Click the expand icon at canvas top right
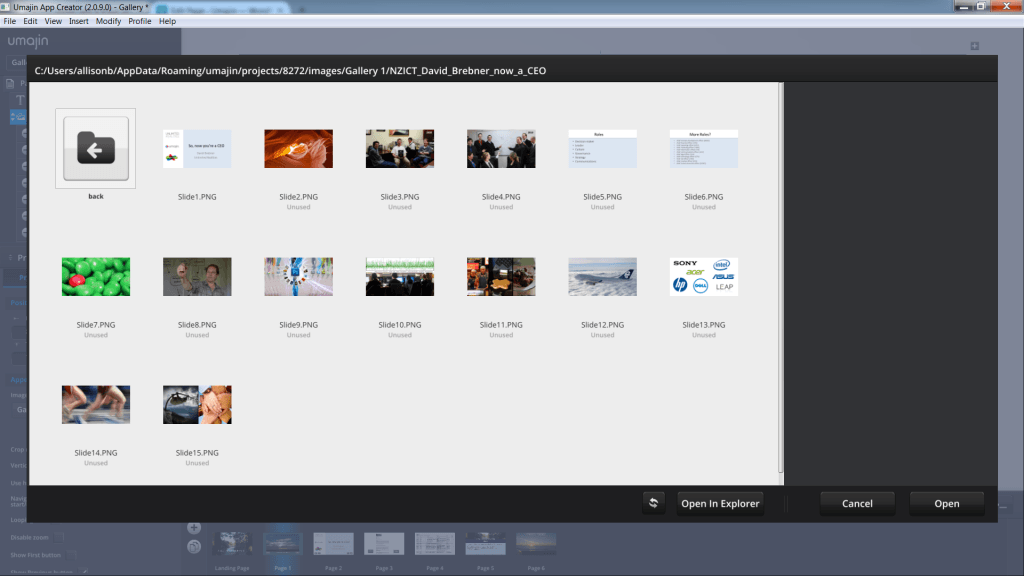 [974, 46]
